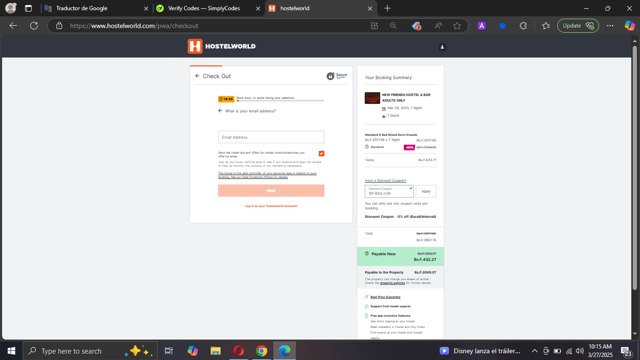This screenshot has width=640, height=360.
Task: Click the purple A extension icon
Action: point(482,26)
